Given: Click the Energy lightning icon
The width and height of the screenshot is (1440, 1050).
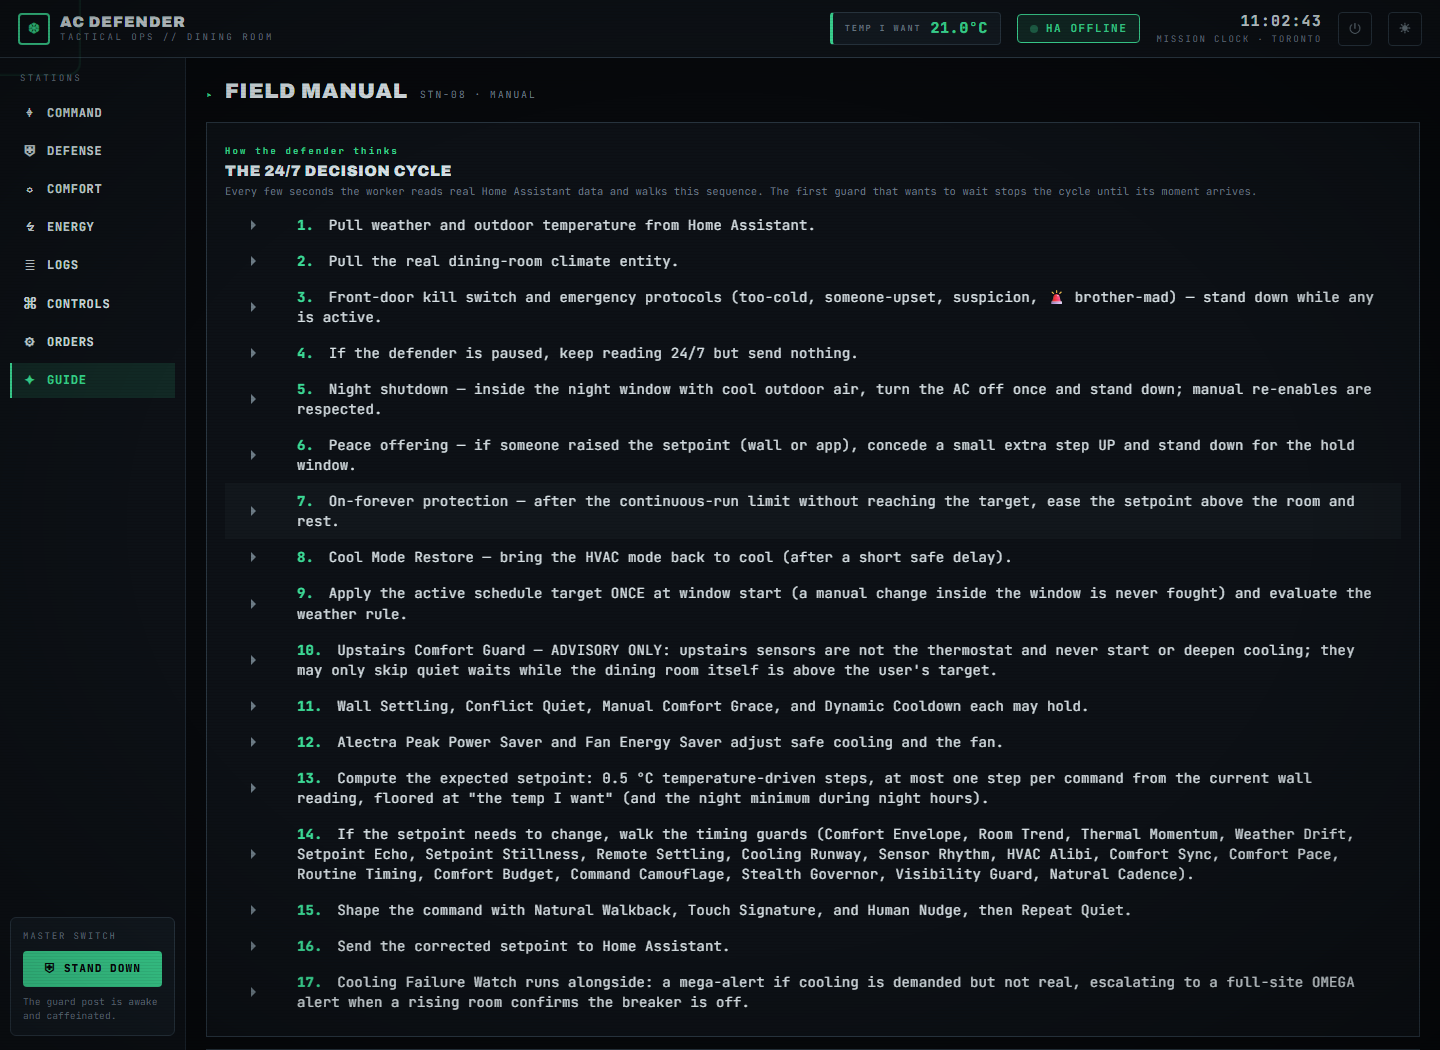Looking at the screenshot, I should click(30, 227).
